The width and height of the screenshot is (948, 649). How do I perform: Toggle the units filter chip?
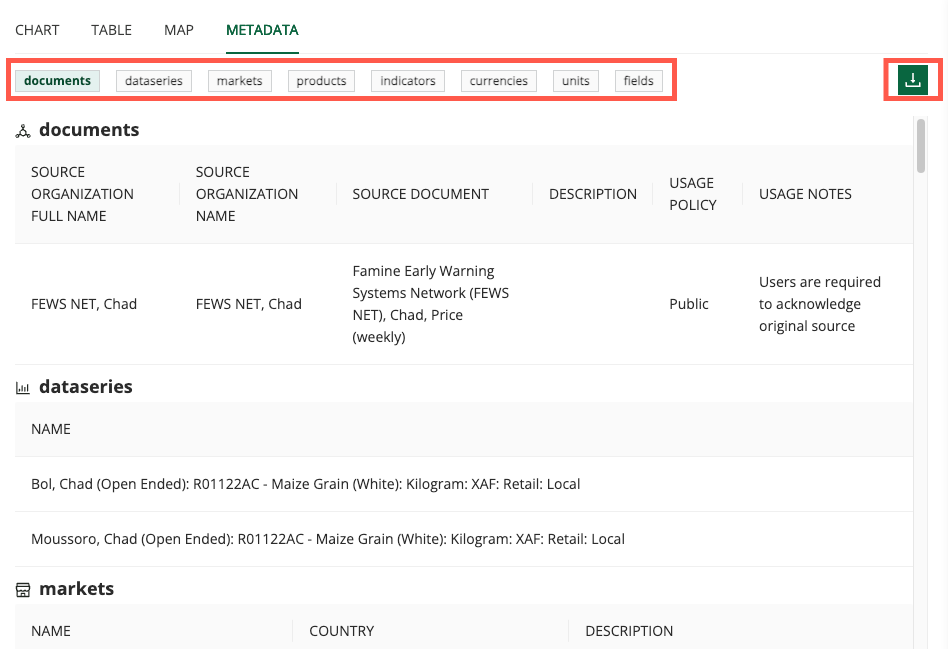(x=575, y=80)
